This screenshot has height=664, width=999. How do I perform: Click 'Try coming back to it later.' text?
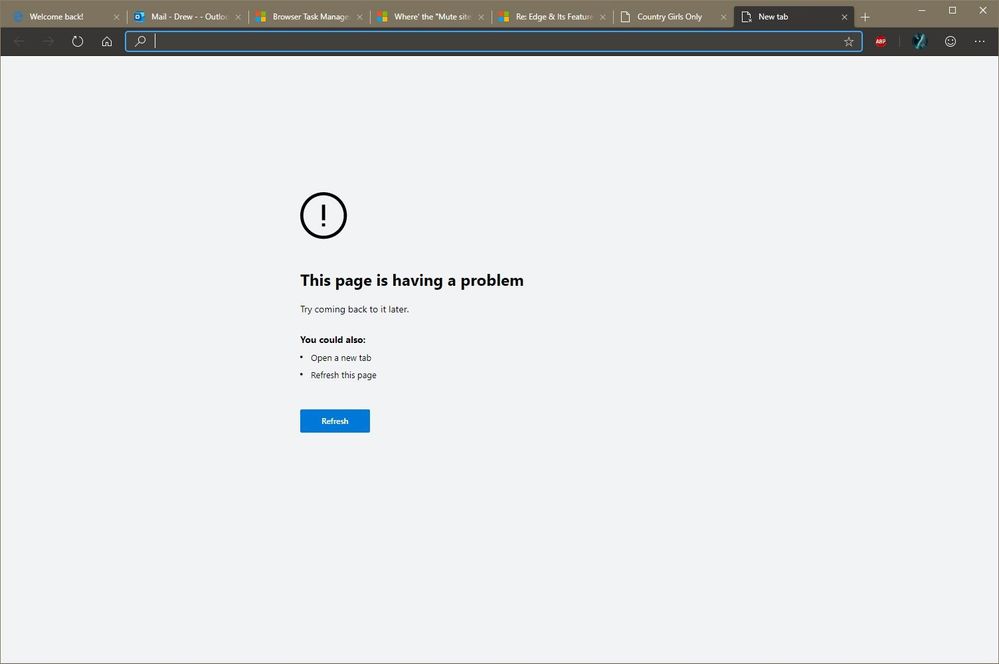[354, 309]
